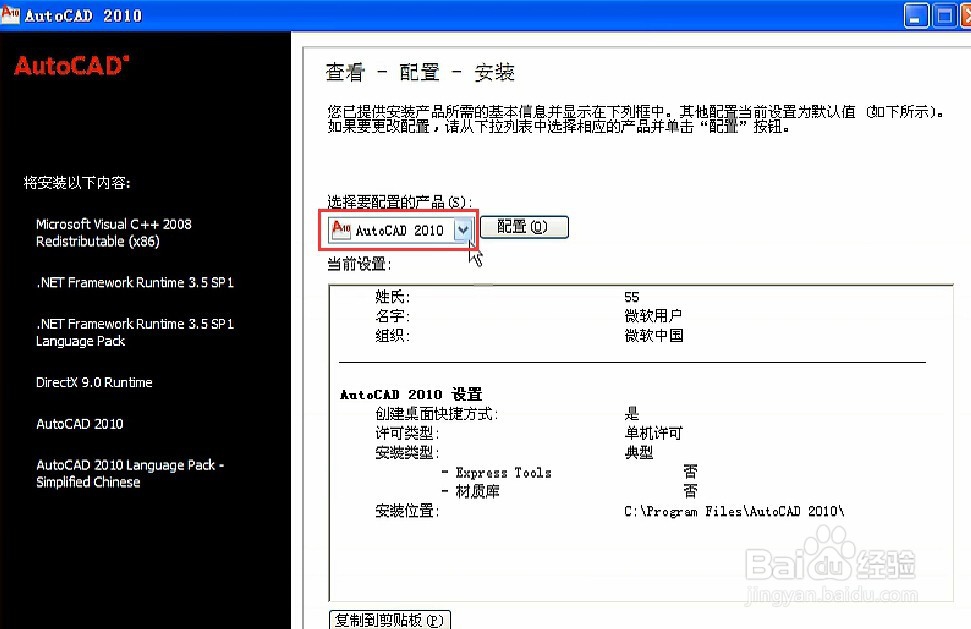Click the 将安装以下内容 label
The width and height of the screenshot is (971, 629).
(77, 183)
